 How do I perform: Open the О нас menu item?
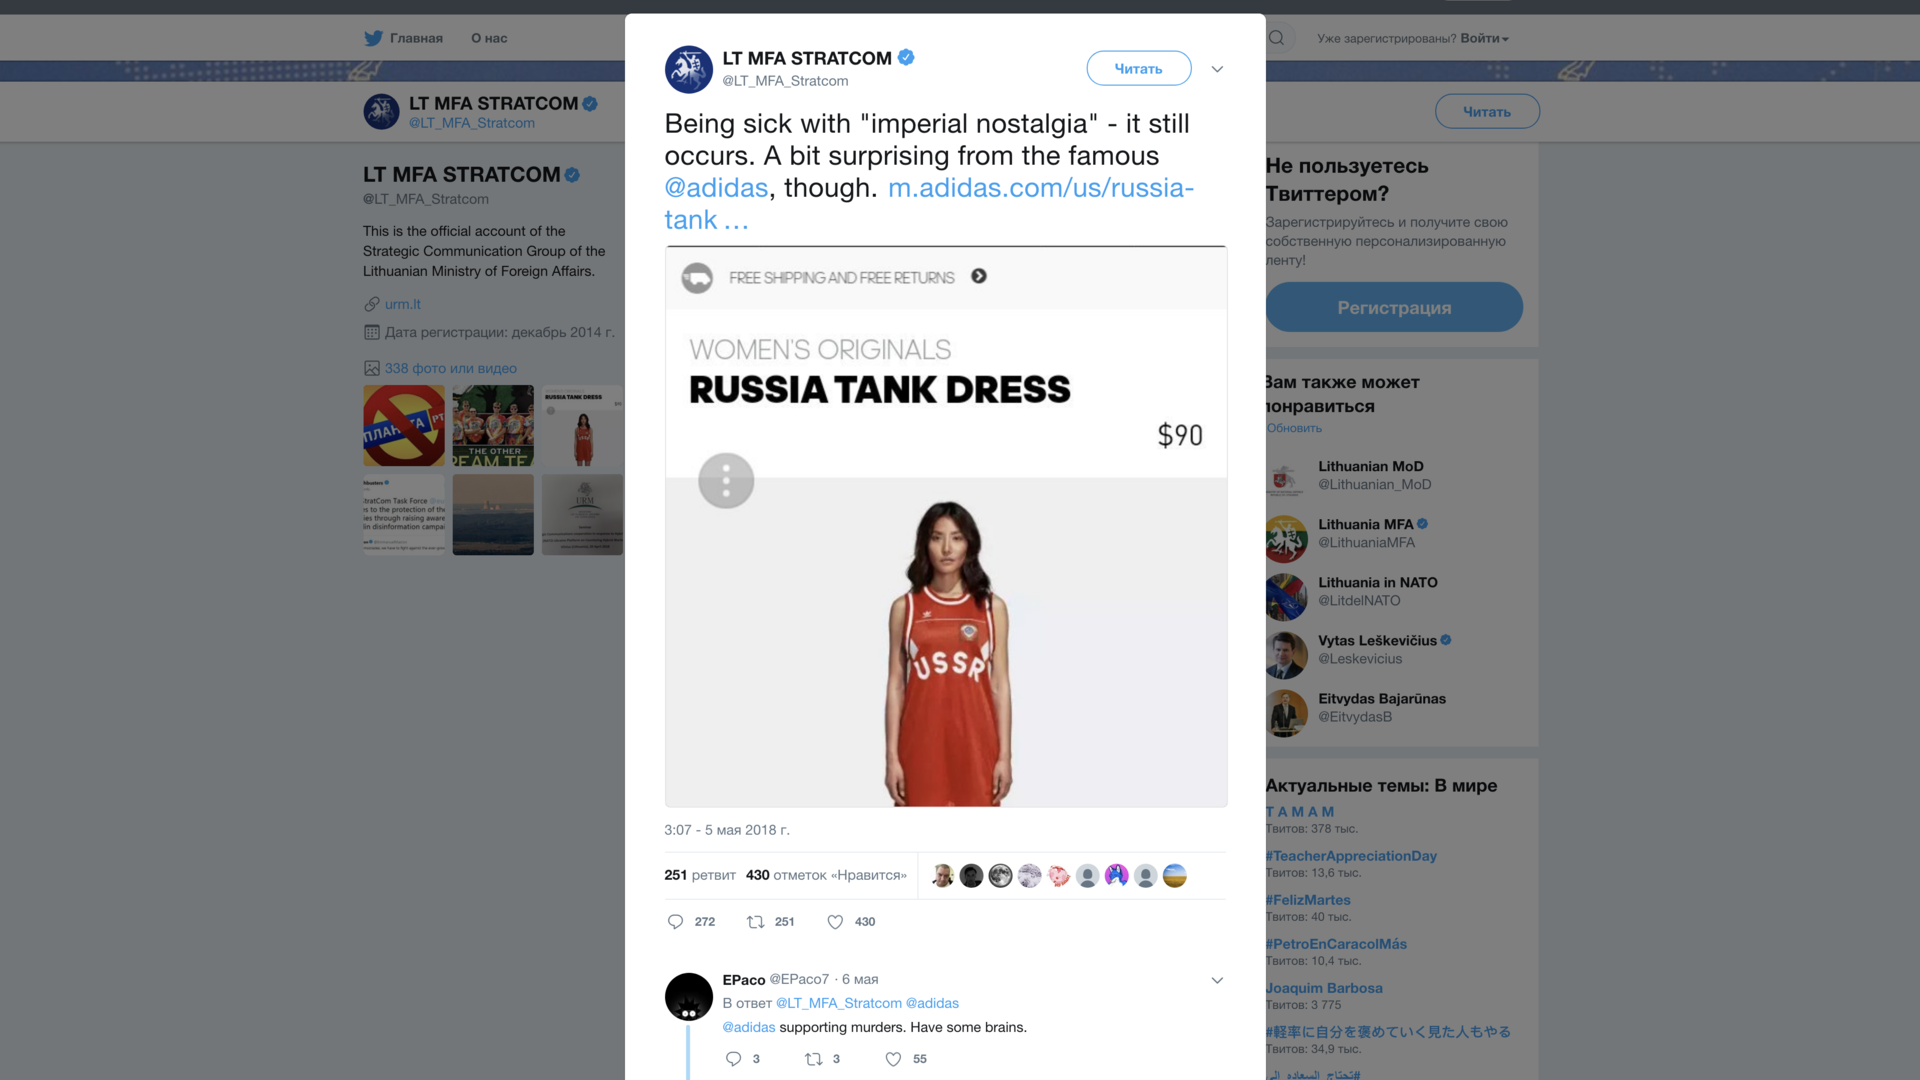489,38
